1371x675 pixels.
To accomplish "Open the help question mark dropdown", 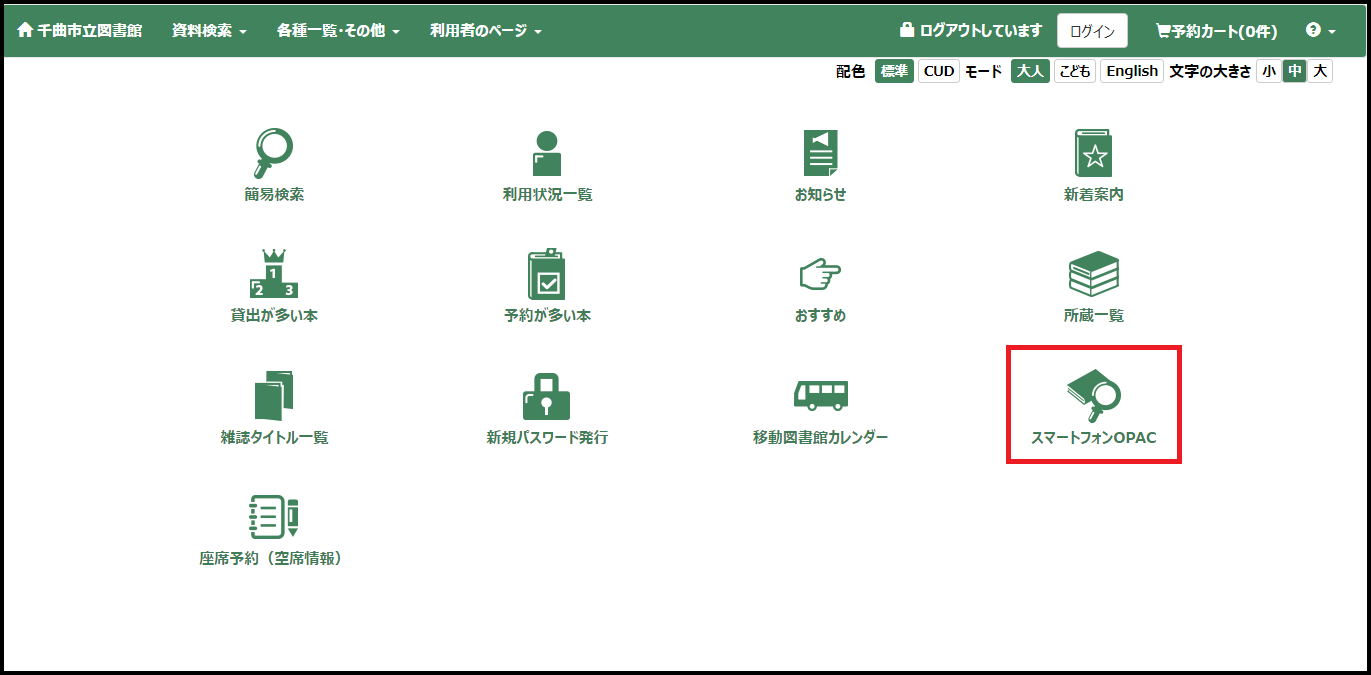I will (x=1320, y=31).
